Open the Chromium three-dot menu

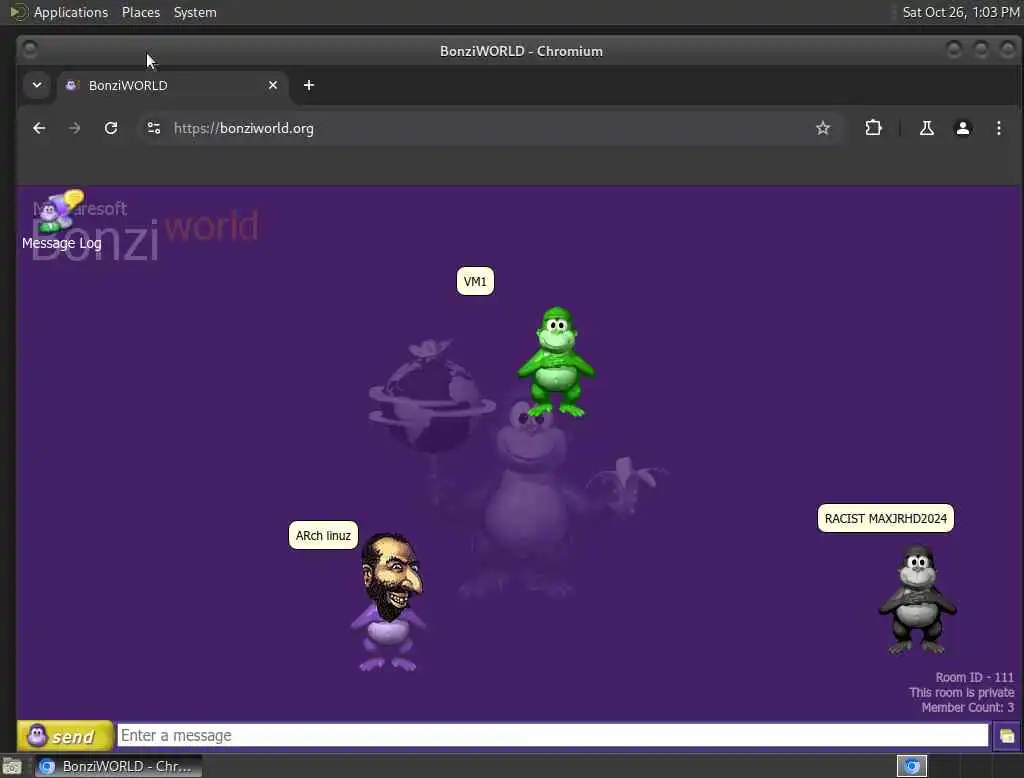(999, 128)
